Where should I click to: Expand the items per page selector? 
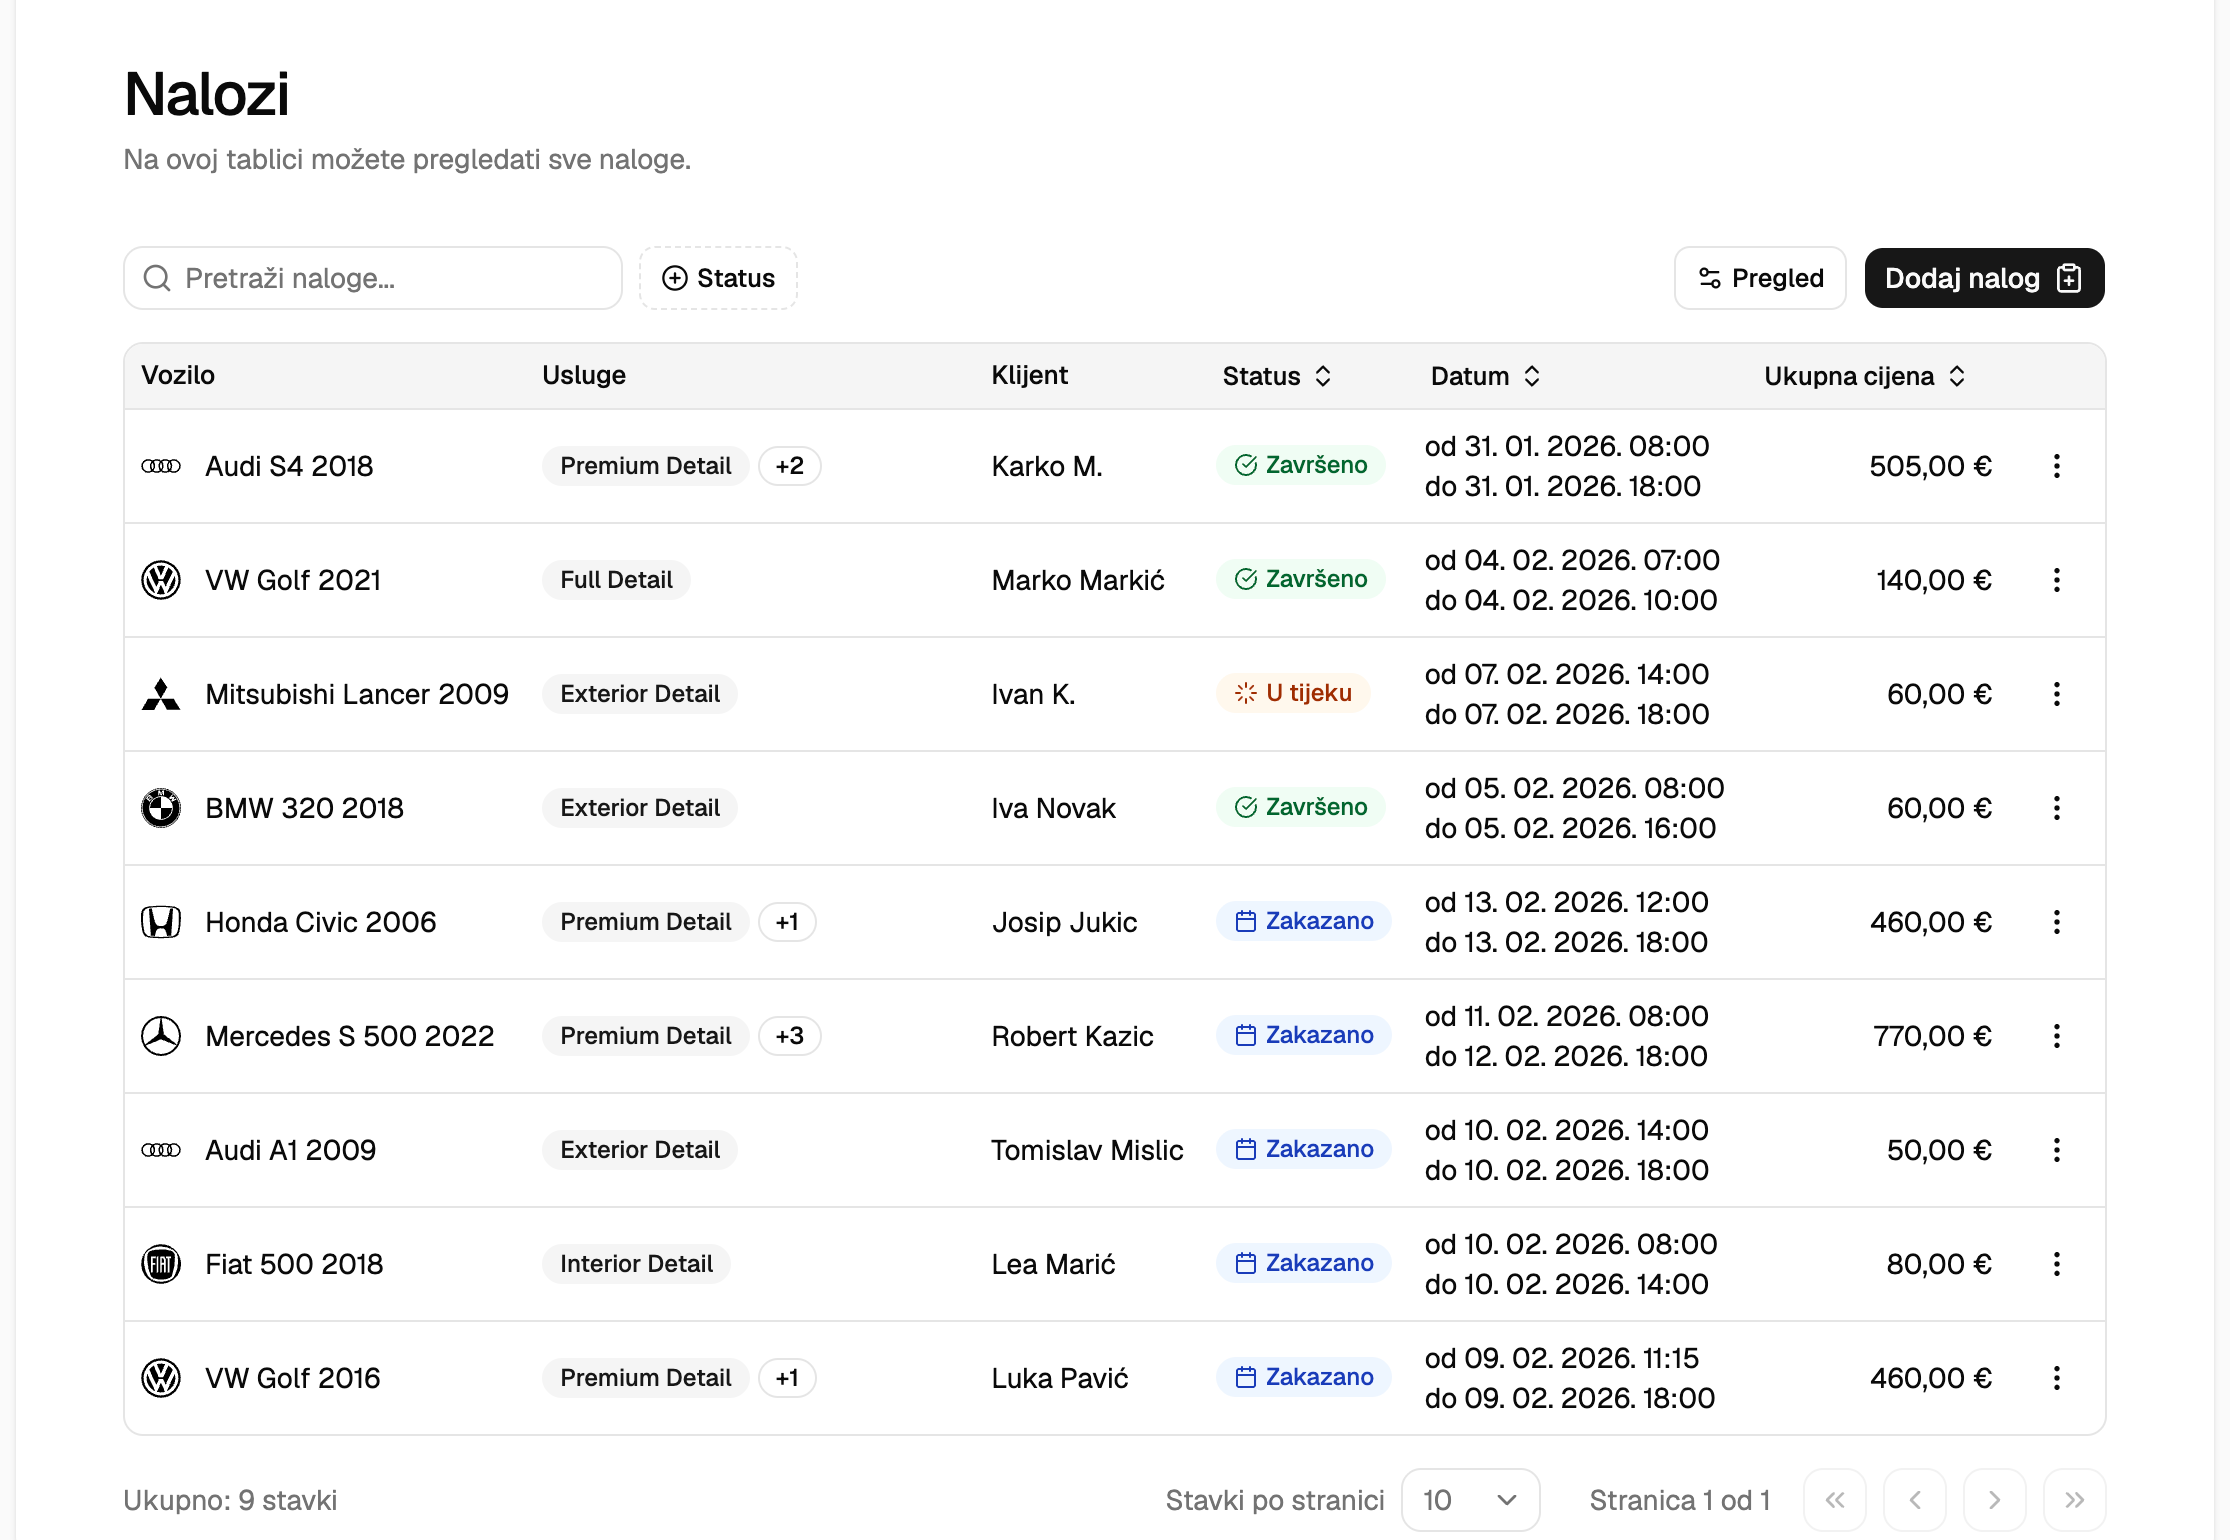[x=1469, y=1500]
